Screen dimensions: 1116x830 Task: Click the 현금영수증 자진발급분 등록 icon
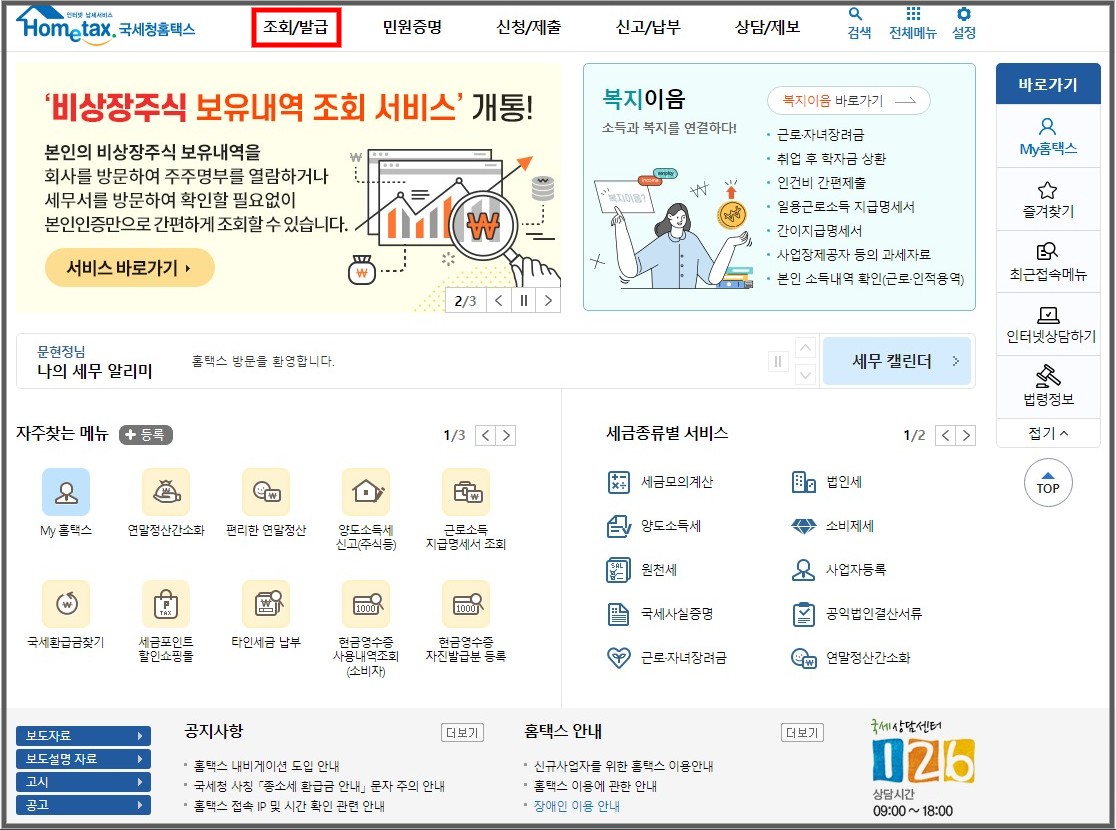coord(466,604)
